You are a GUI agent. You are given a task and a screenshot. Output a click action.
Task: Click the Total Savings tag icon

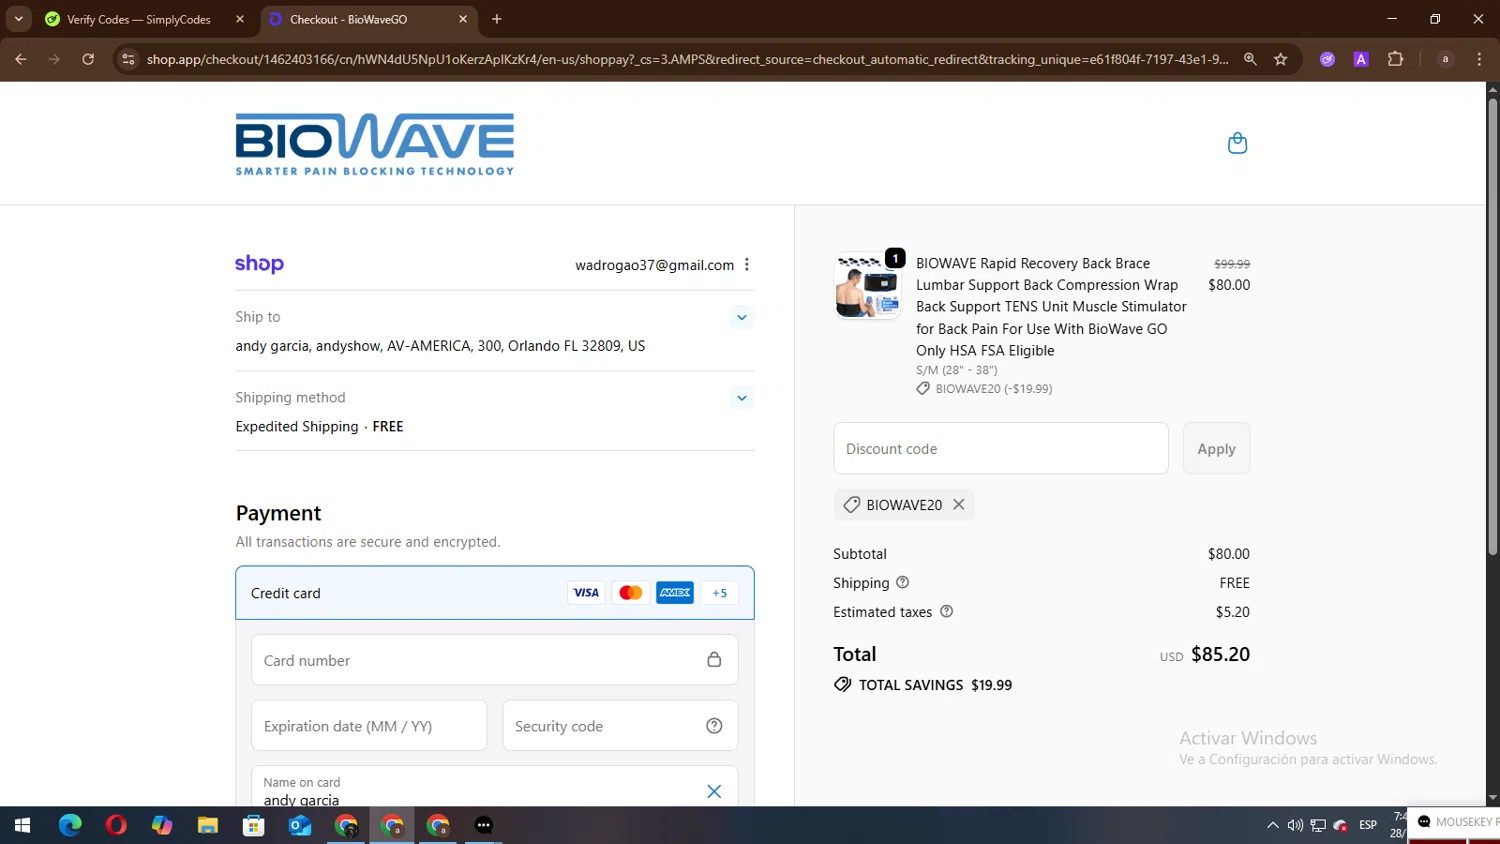[x=843, y=685]
